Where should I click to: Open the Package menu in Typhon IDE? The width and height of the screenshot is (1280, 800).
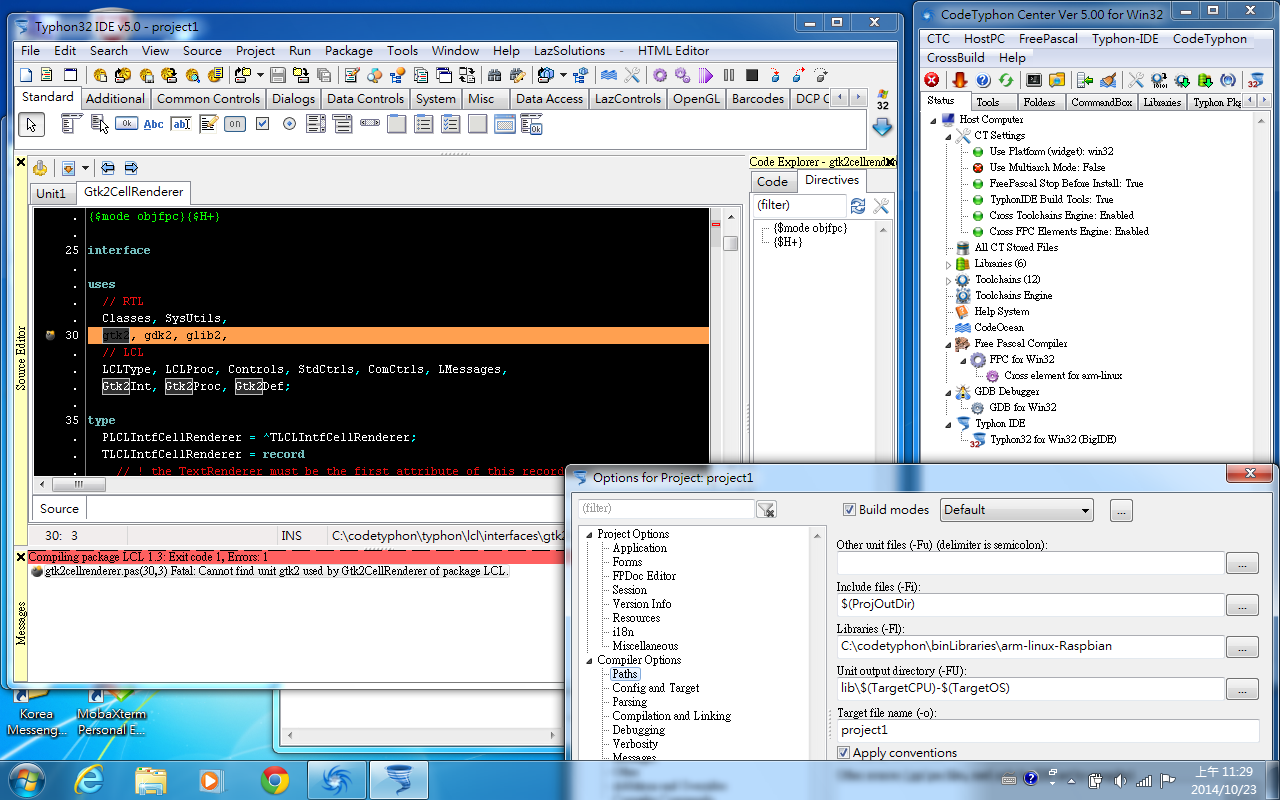(x=348, y=51)
